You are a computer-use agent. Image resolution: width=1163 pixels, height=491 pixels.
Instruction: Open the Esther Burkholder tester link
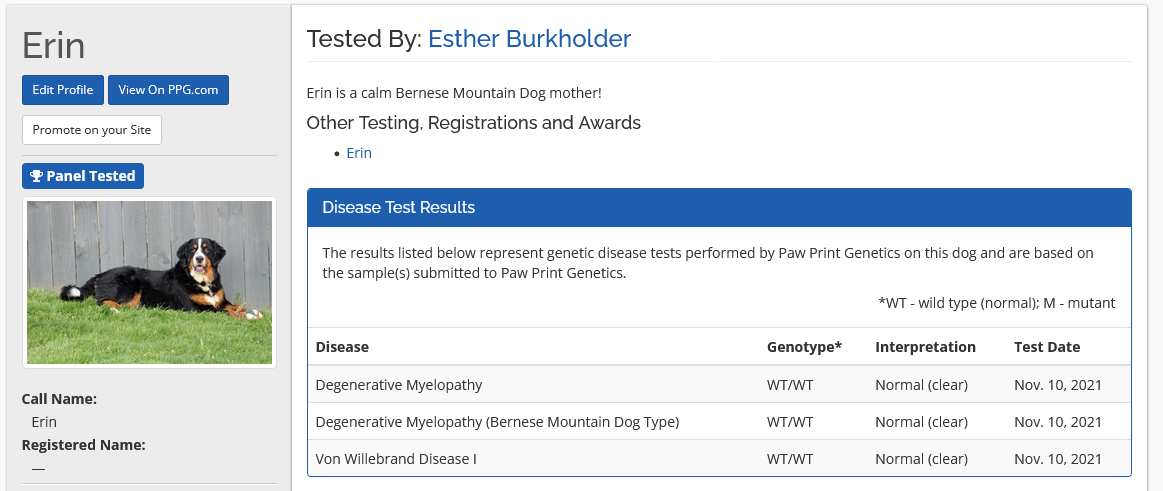529,39
